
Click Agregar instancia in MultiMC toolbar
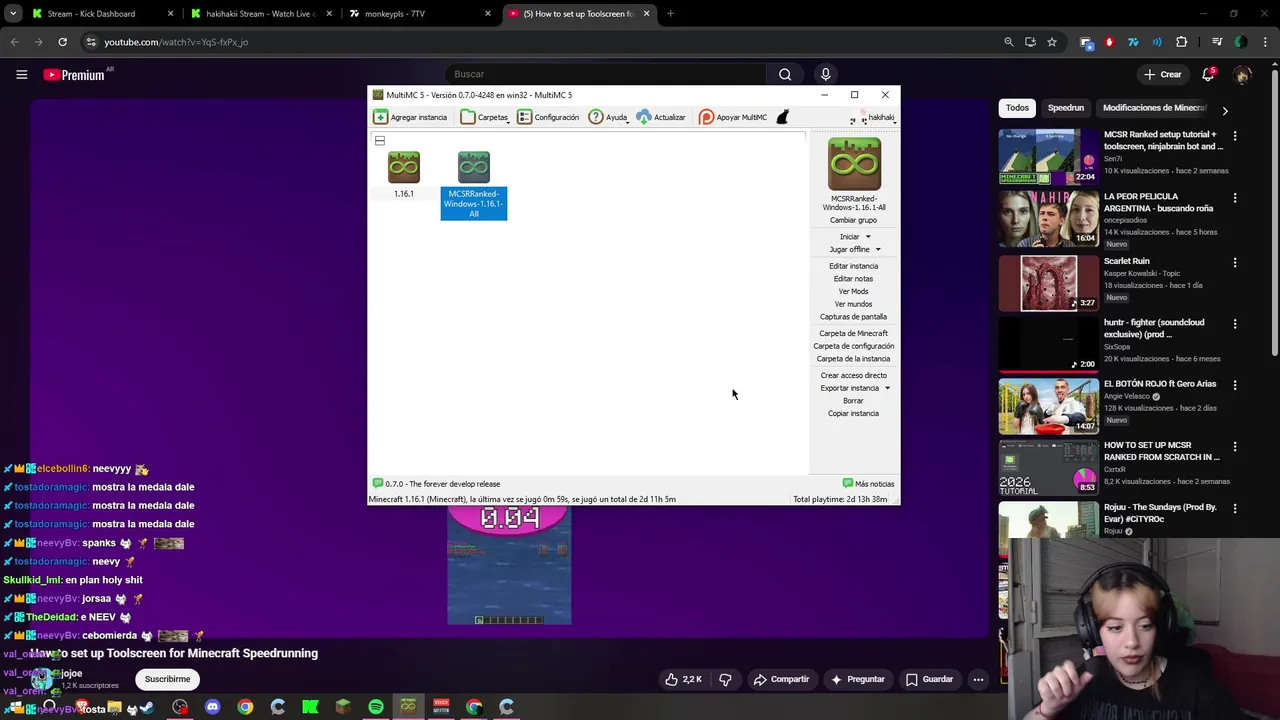click(x=410, y=117)
